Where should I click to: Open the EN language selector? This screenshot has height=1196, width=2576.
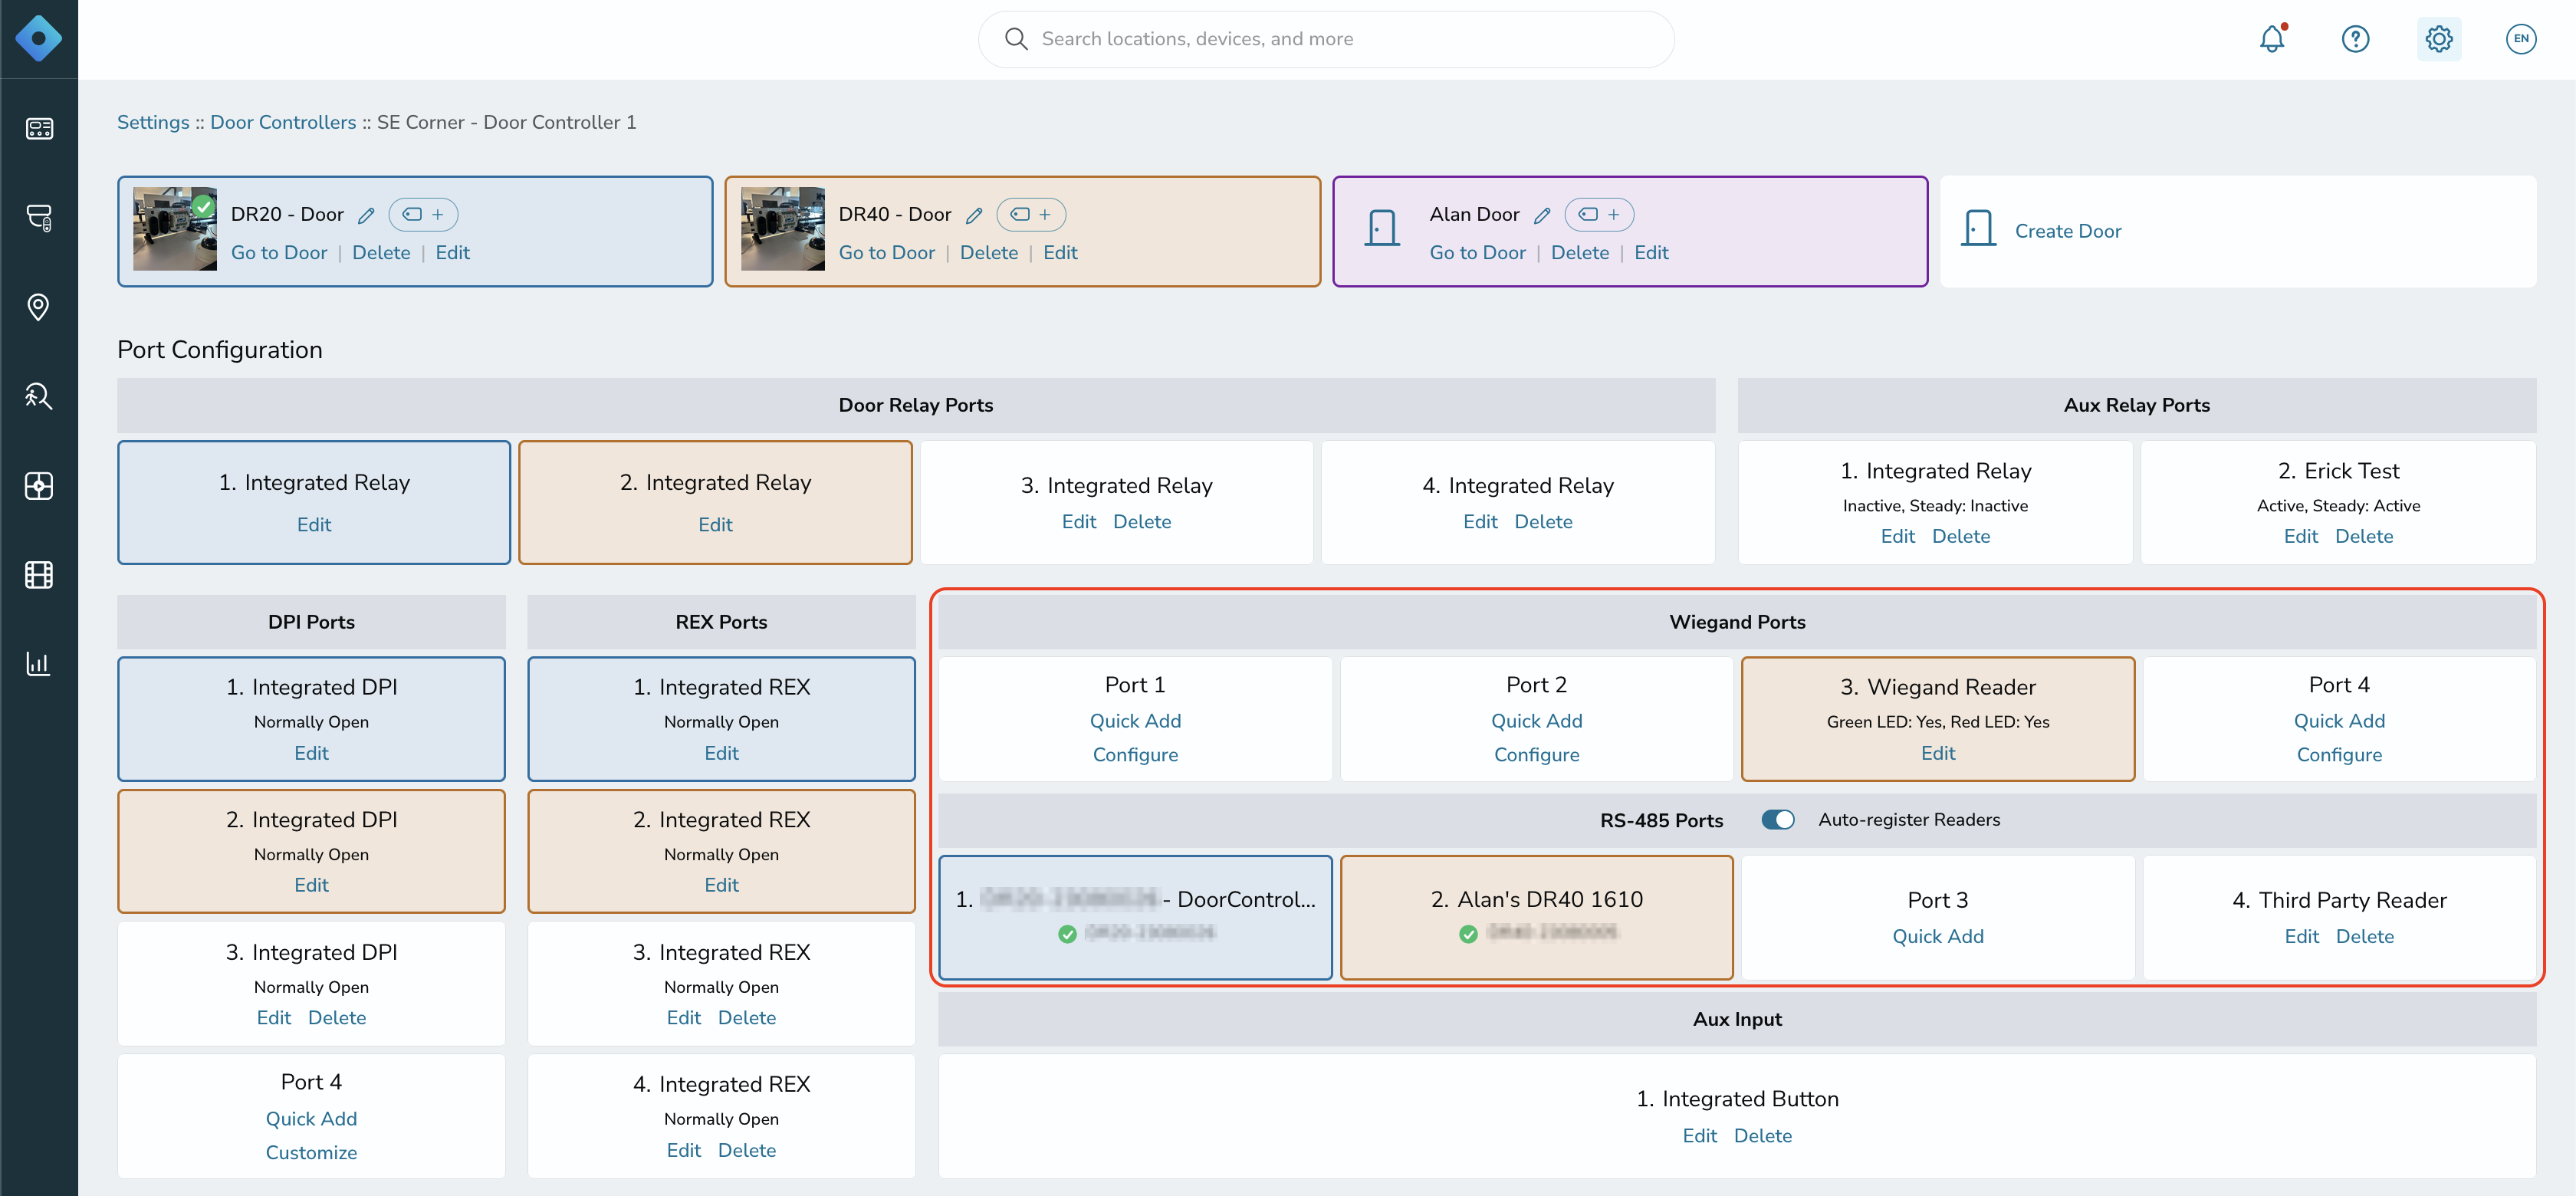2521,39
